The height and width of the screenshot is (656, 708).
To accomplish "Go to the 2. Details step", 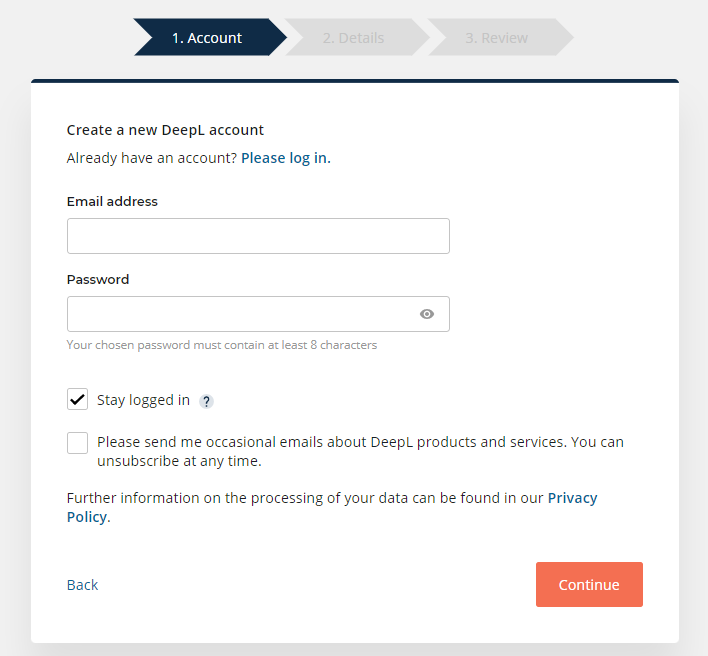I will coord(353,38).
